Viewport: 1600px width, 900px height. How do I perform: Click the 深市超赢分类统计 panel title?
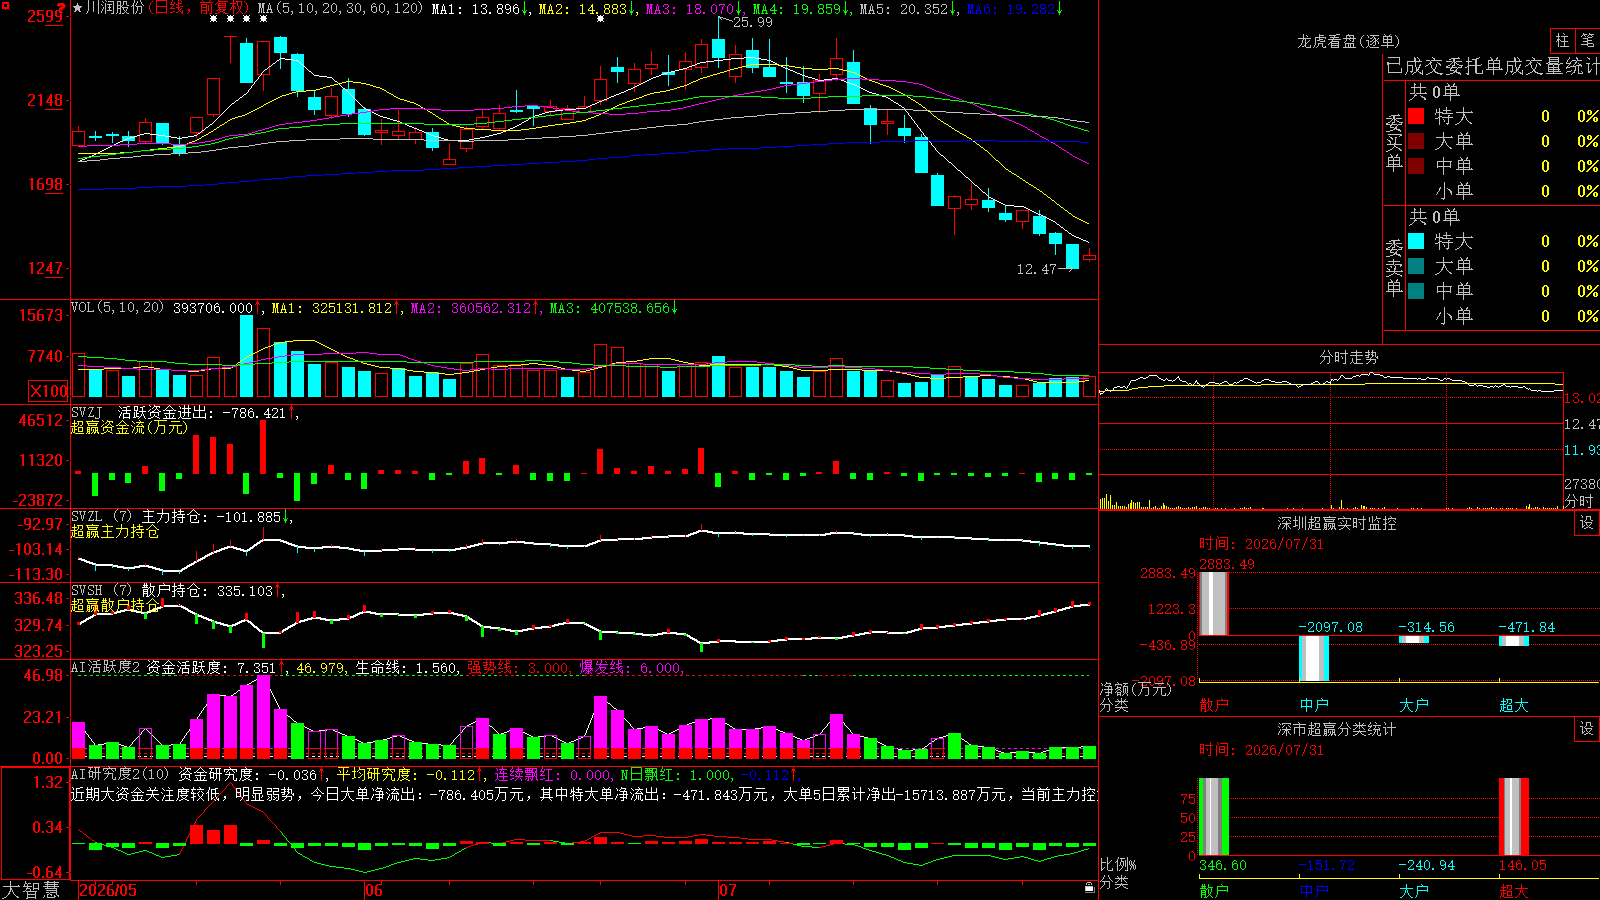pos(1337,729)
